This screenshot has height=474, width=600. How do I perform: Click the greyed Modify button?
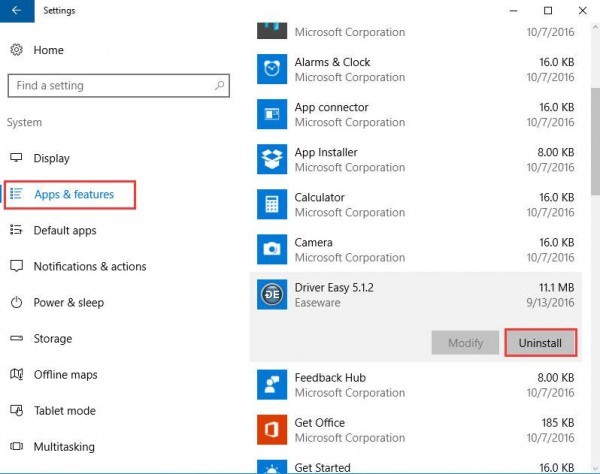point(465,343)
